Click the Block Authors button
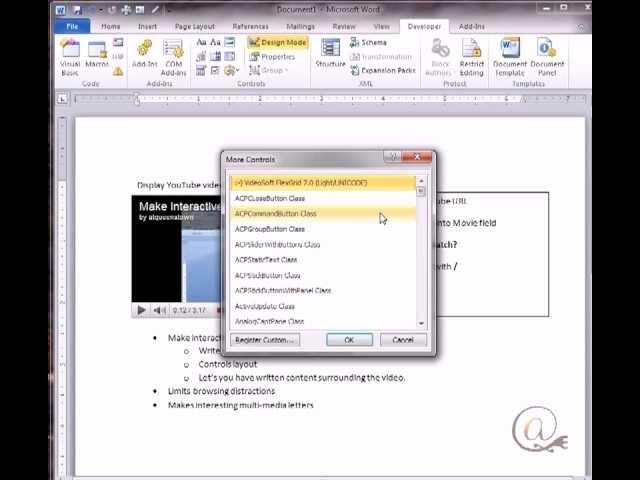Image resolution: width=640 pixels, height=480 pixels. (x=440, y=58)
